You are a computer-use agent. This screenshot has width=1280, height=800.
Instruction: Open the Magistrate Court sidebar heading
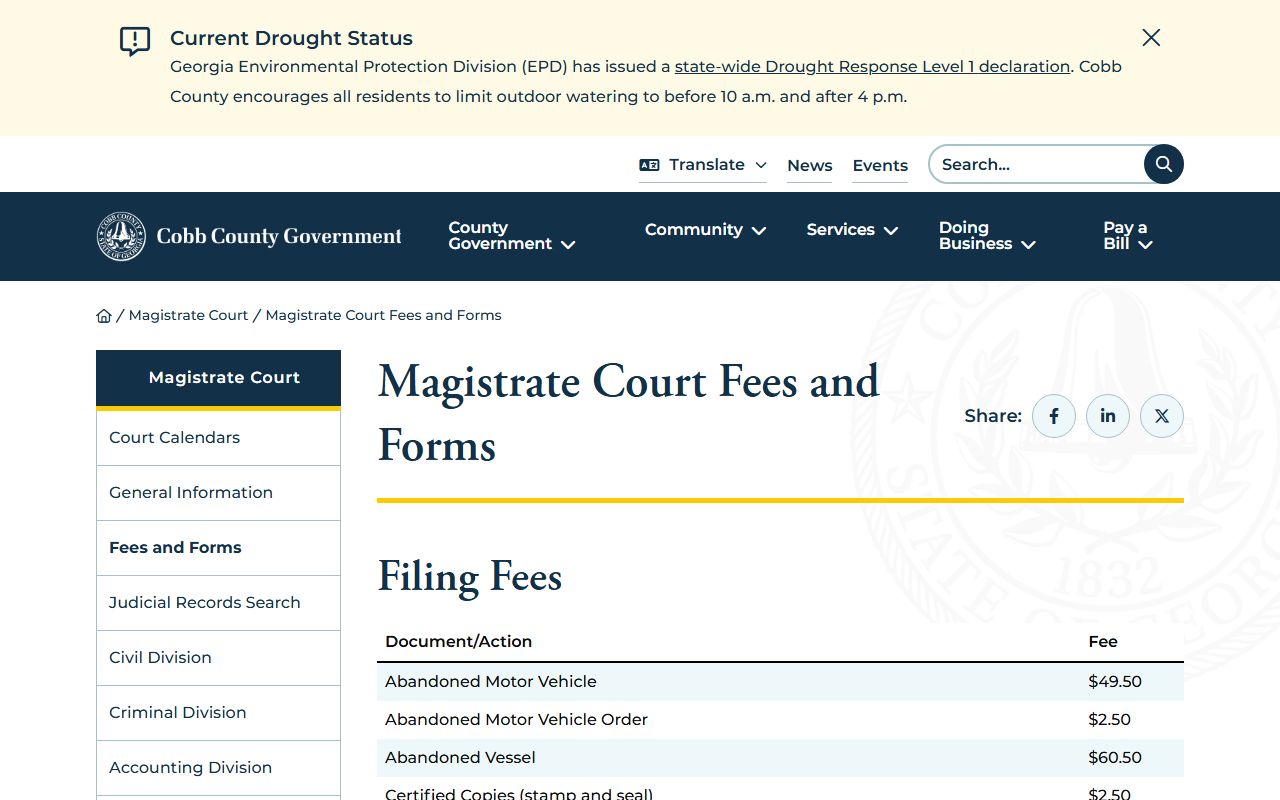(x=218, y=378)
